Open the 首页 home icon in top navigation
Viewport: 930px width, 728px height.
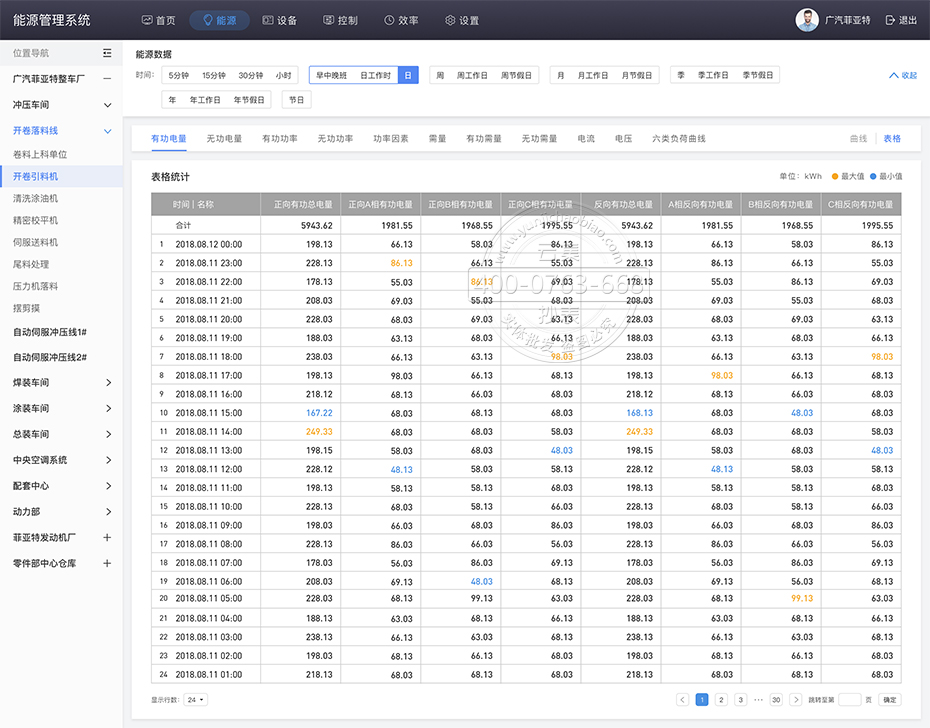click(147, 20)
